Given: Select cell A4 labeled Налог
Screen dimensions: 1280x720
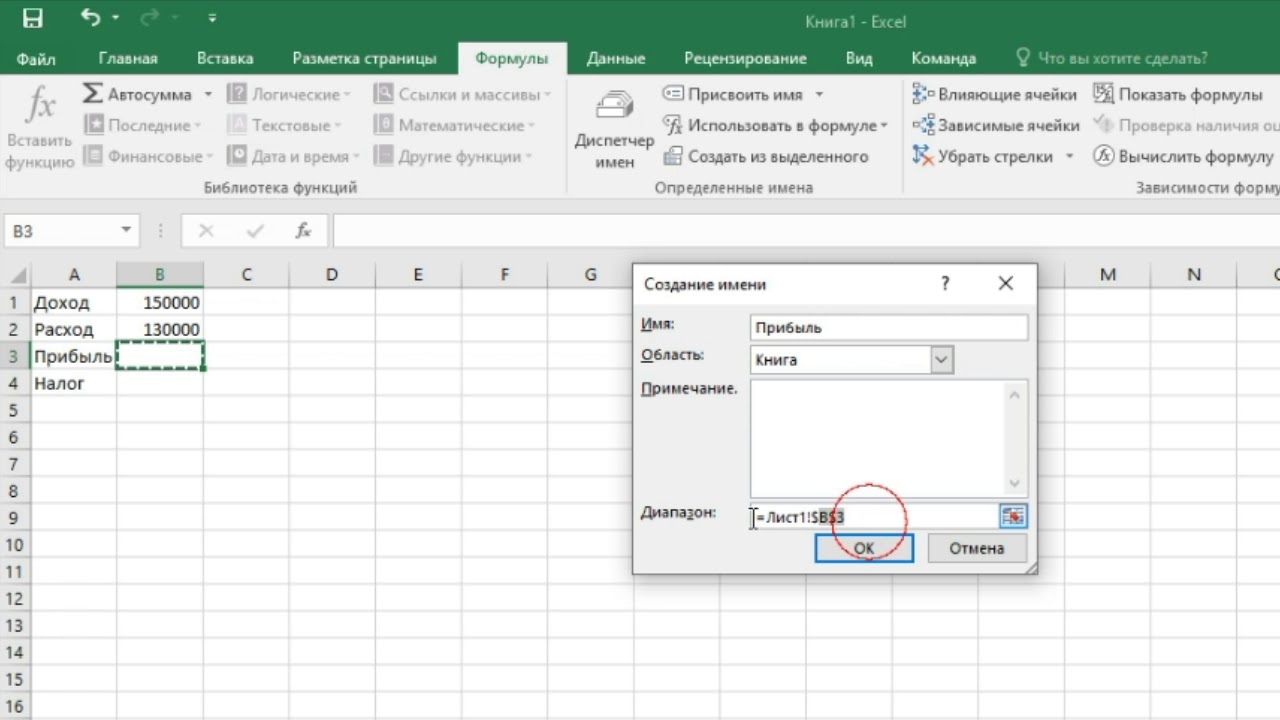Looking at the screenshot, I should (74, 383).
